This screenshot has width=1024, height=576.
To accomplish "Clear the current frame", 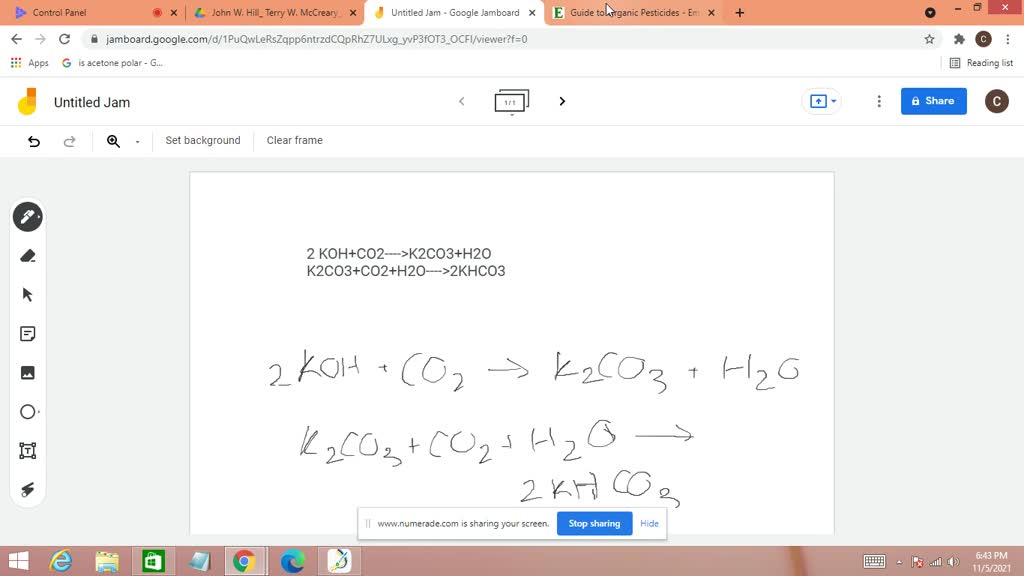I will [x=294, y=140].
